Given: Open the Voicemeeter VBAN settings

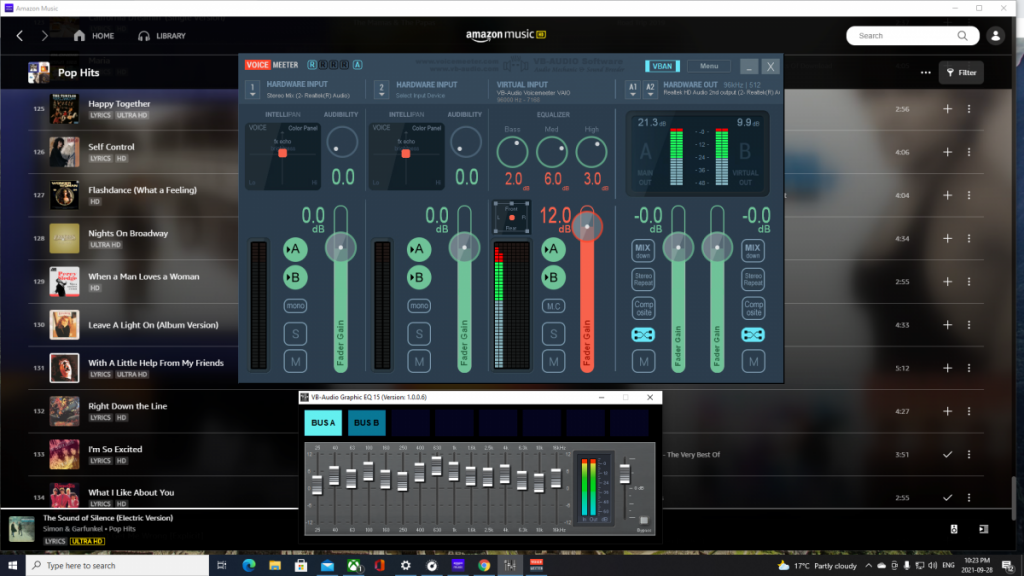Looking at the screenshot, I should [x=662, y=66].
